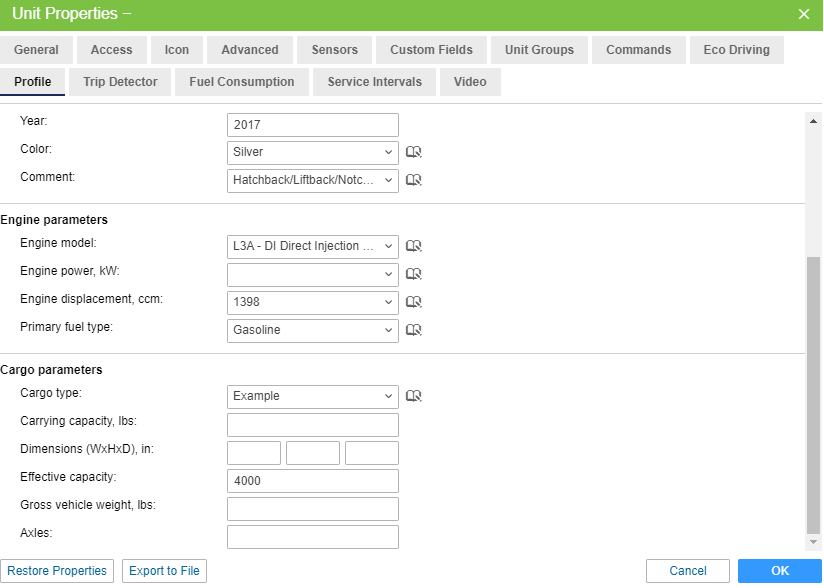Switch to the Sensors tab
The width and height of the screenshot is (824, 588).
[334, 50]
